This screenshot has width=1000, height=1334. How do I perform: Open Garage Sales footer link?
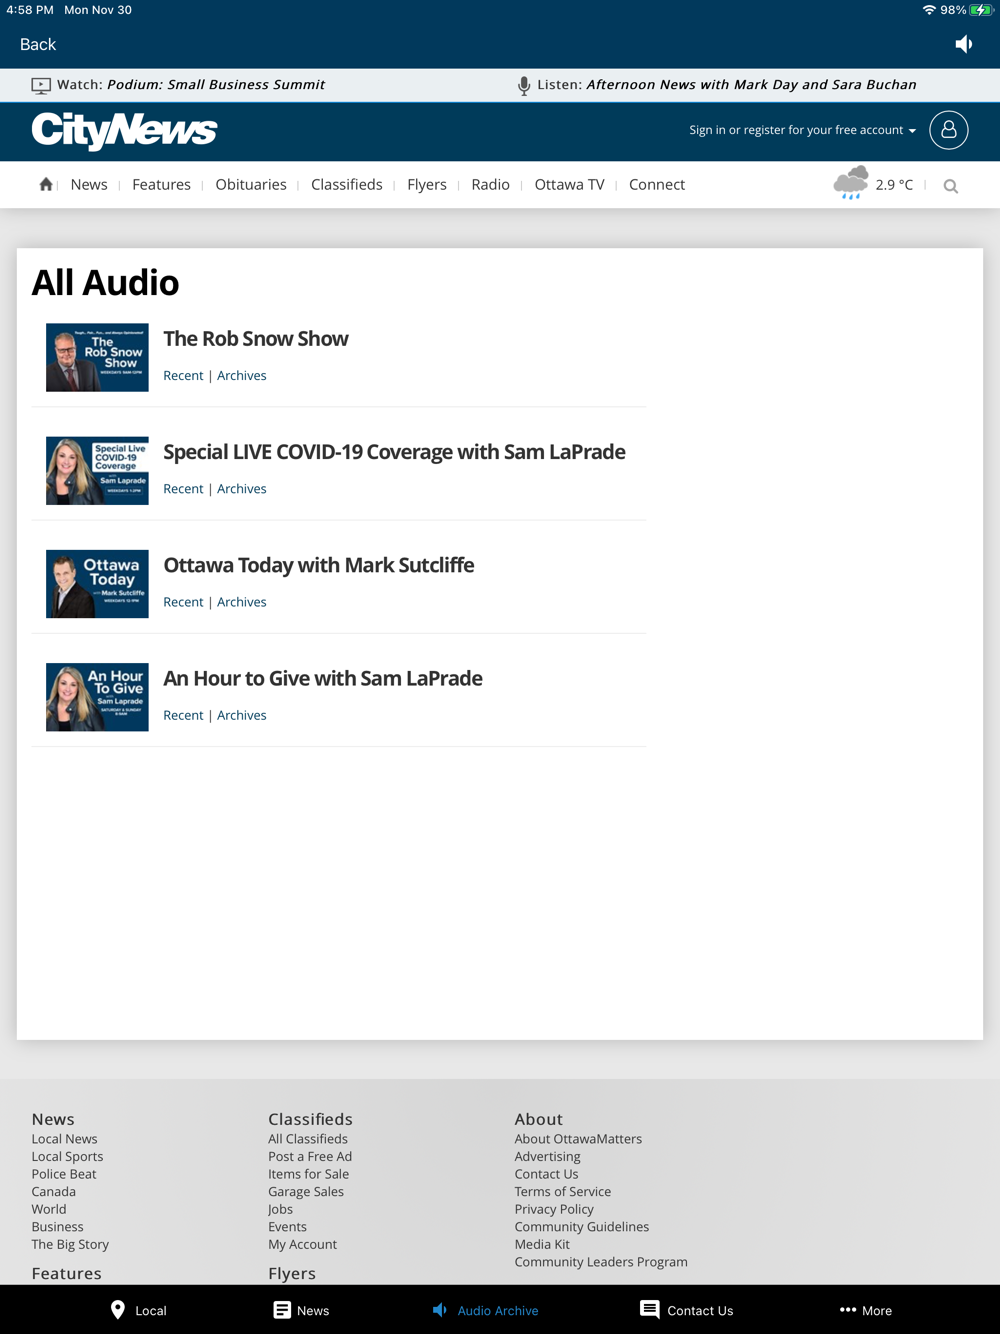(306, 1192)
